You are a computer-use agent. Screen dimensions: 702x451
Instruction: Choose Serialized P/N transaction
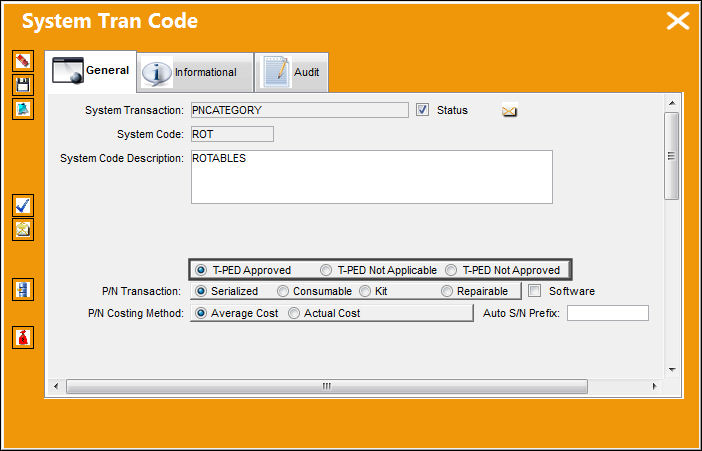201,291
